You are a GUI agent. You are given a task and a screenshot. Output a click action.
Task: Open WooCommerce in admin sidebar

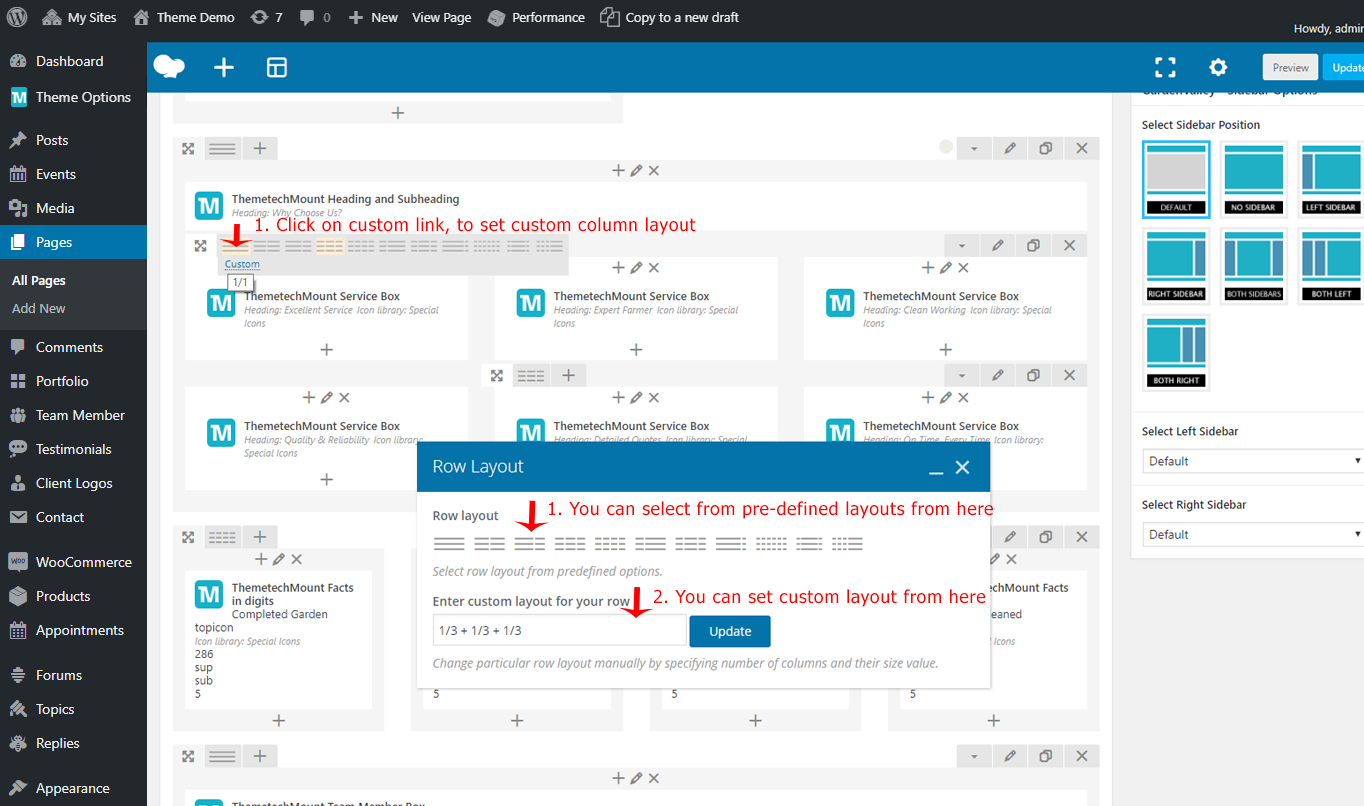tap(83, 562)
